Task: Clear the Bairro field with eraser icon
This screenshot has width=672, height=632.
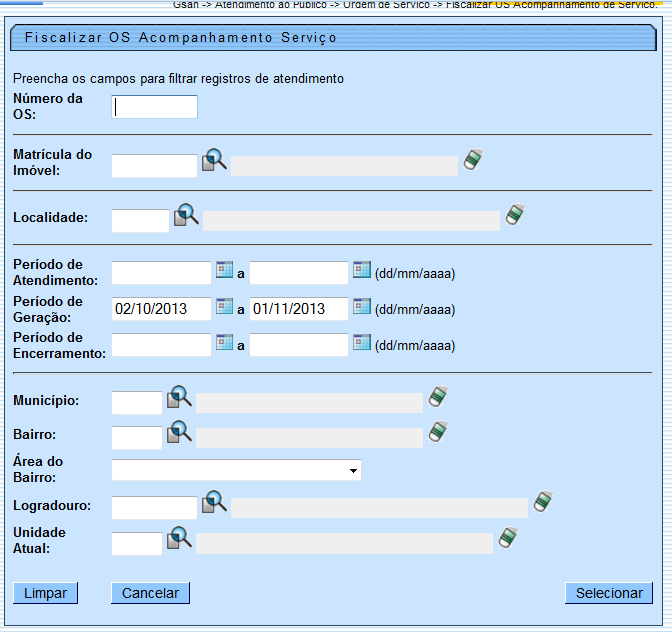Action: 438,432
